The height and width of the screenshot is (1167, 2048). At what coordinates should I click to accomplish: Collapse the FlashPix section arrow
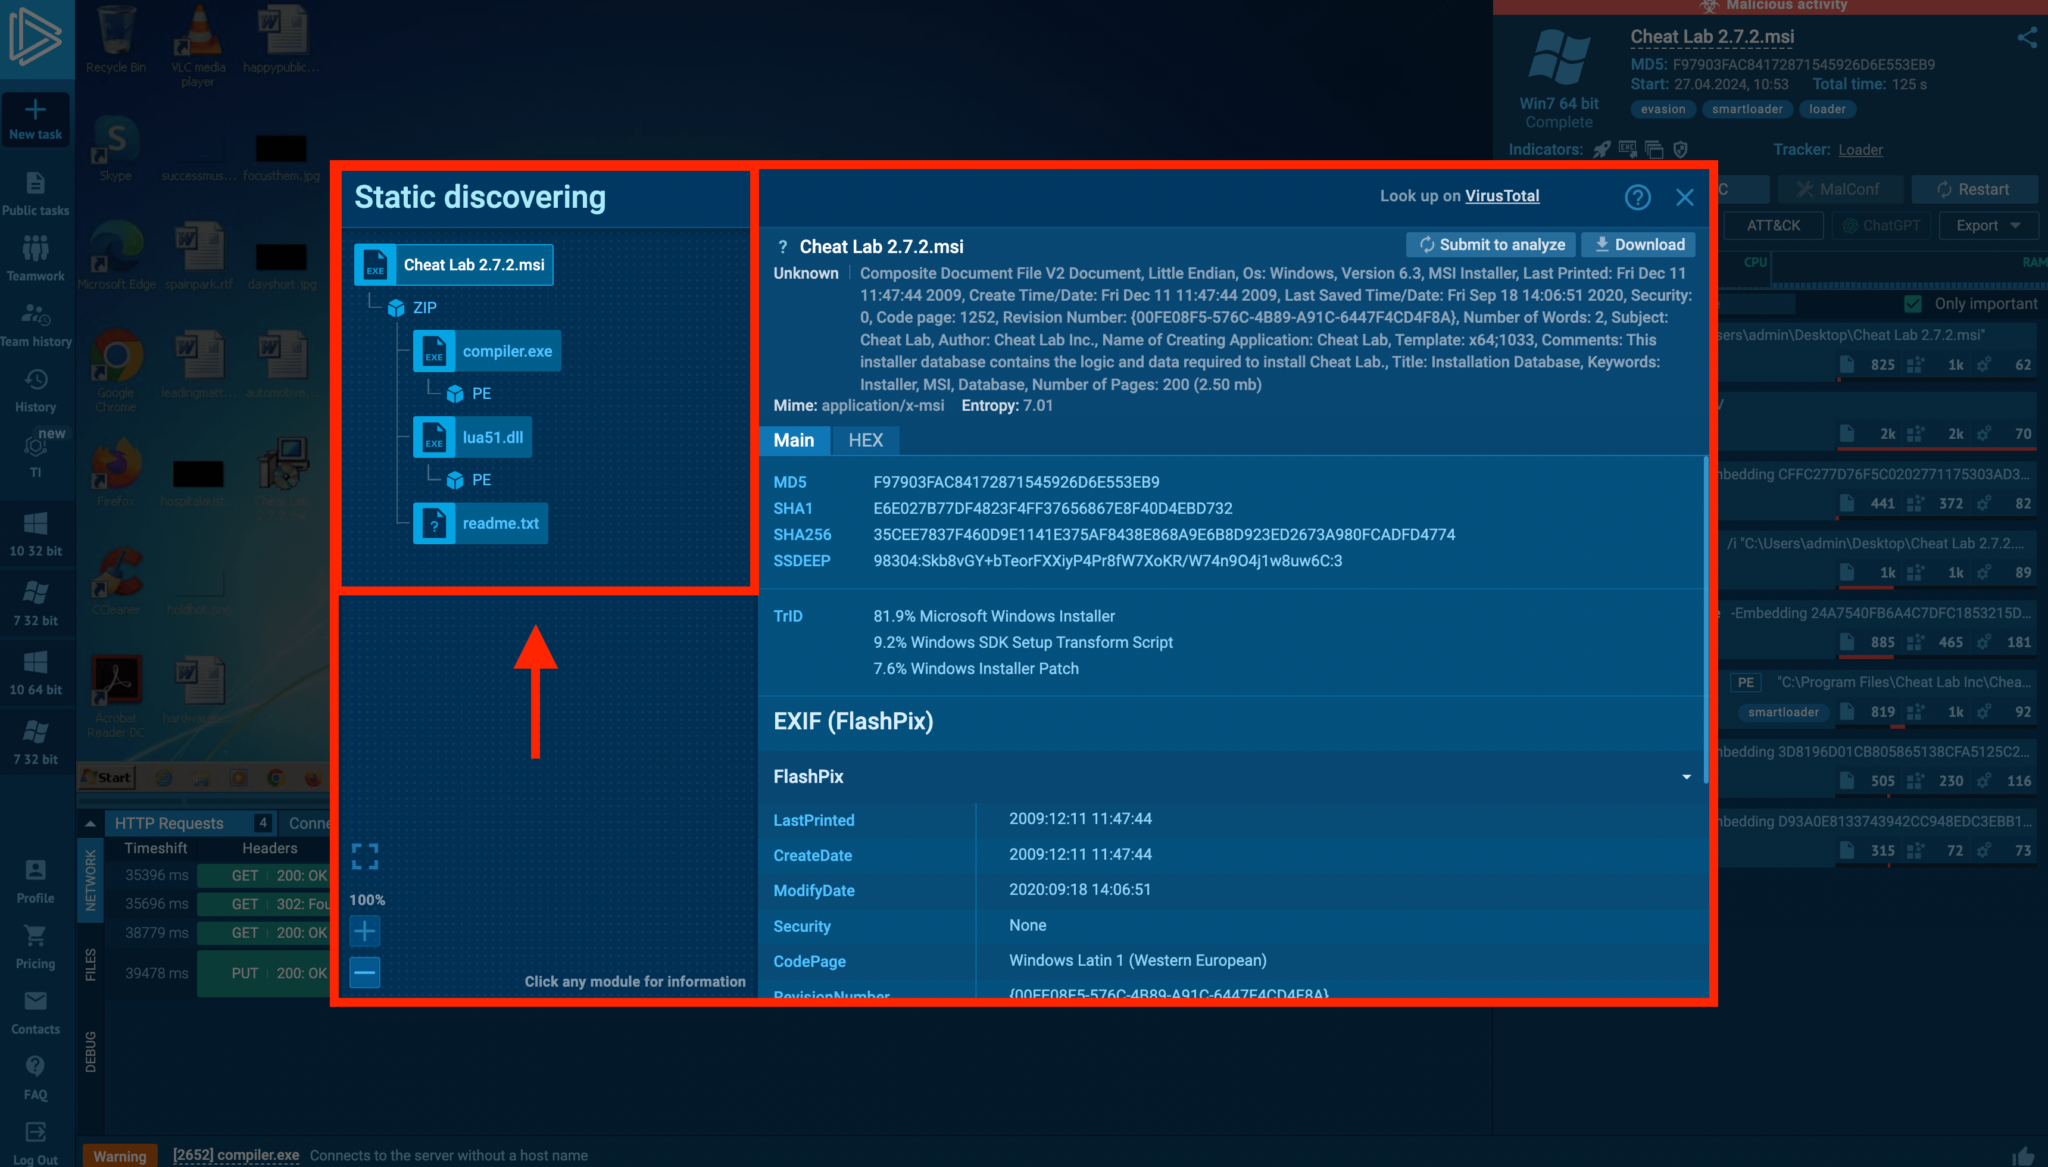pyautogui.click(x=1686, y=777)
